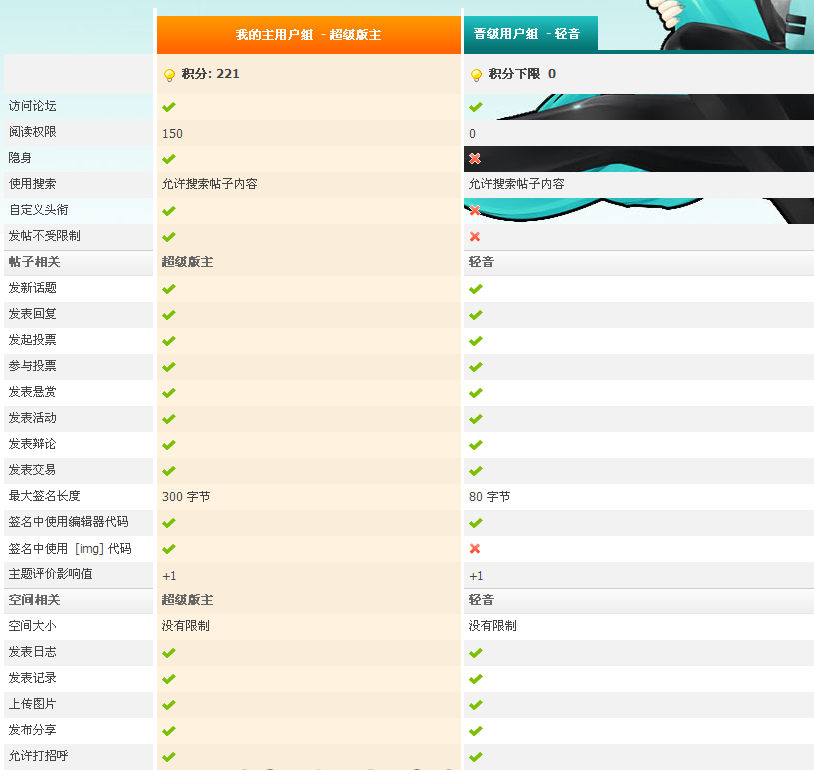Click 发帖不受限制 checkmark in 超级版主 column
The width and height of the screenshot is (814, 770).
click(169, 237)
